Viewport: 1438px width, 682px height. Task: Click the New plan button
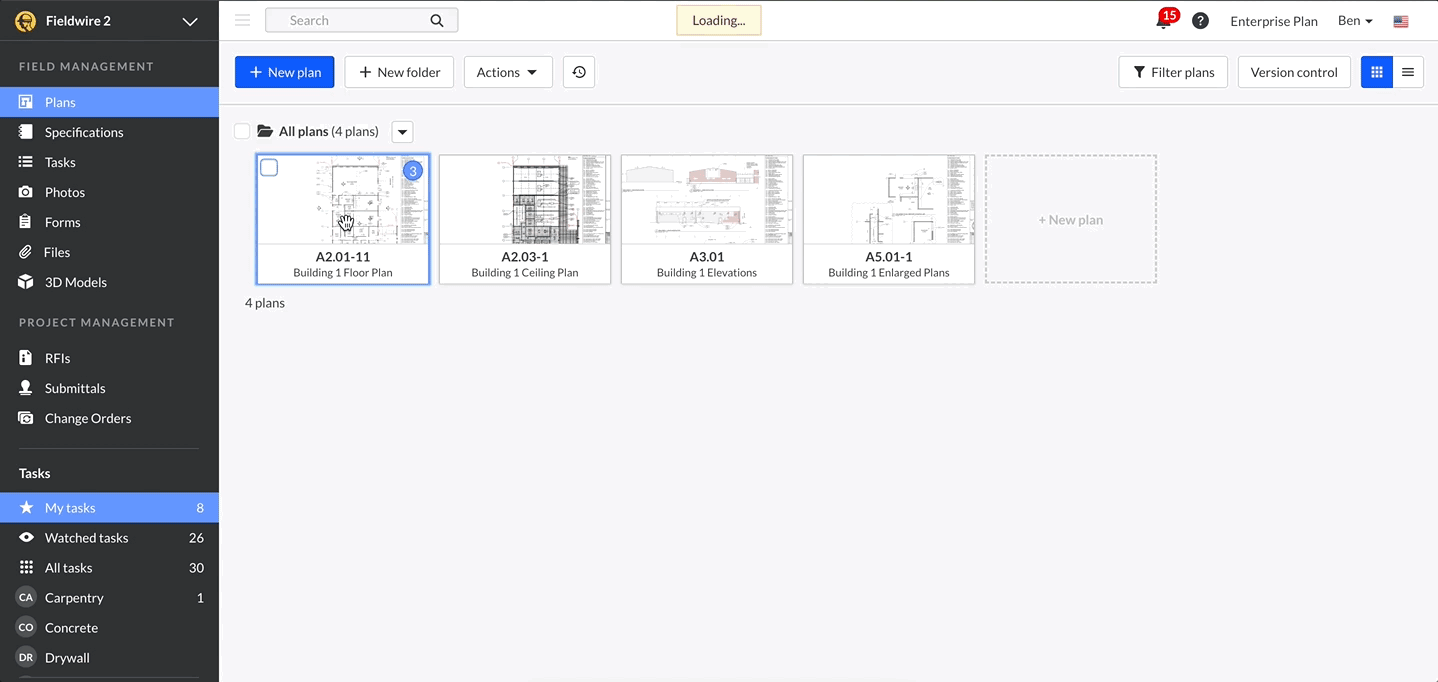(x=285, y=72)
